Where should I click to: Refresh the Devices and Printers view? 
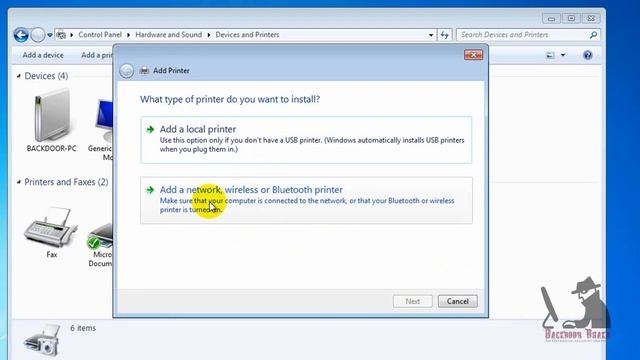[x=444, y=35]
